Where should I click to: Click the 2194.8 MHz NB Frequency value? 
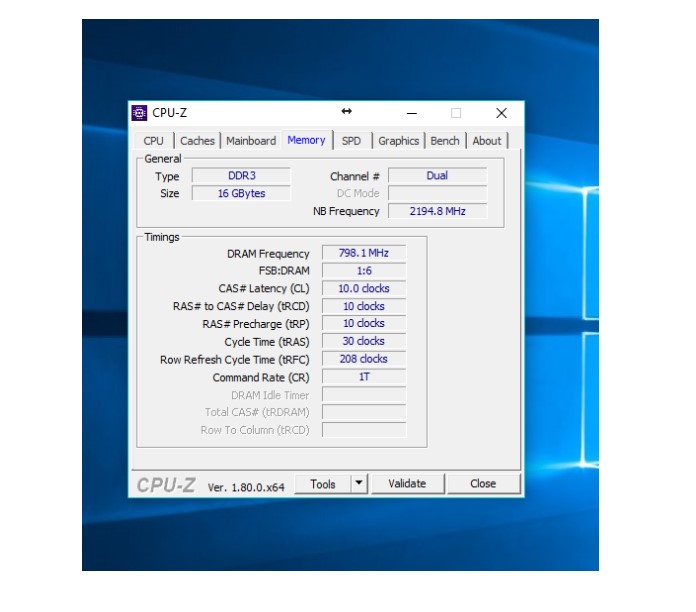point(437,211)
